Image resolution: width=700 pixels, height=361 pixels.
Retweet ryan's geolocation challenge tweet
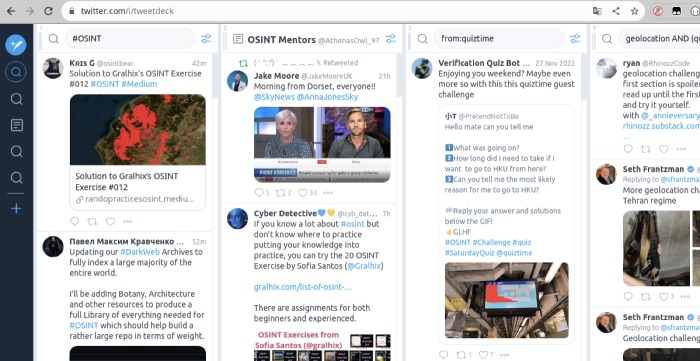(646, 149)
